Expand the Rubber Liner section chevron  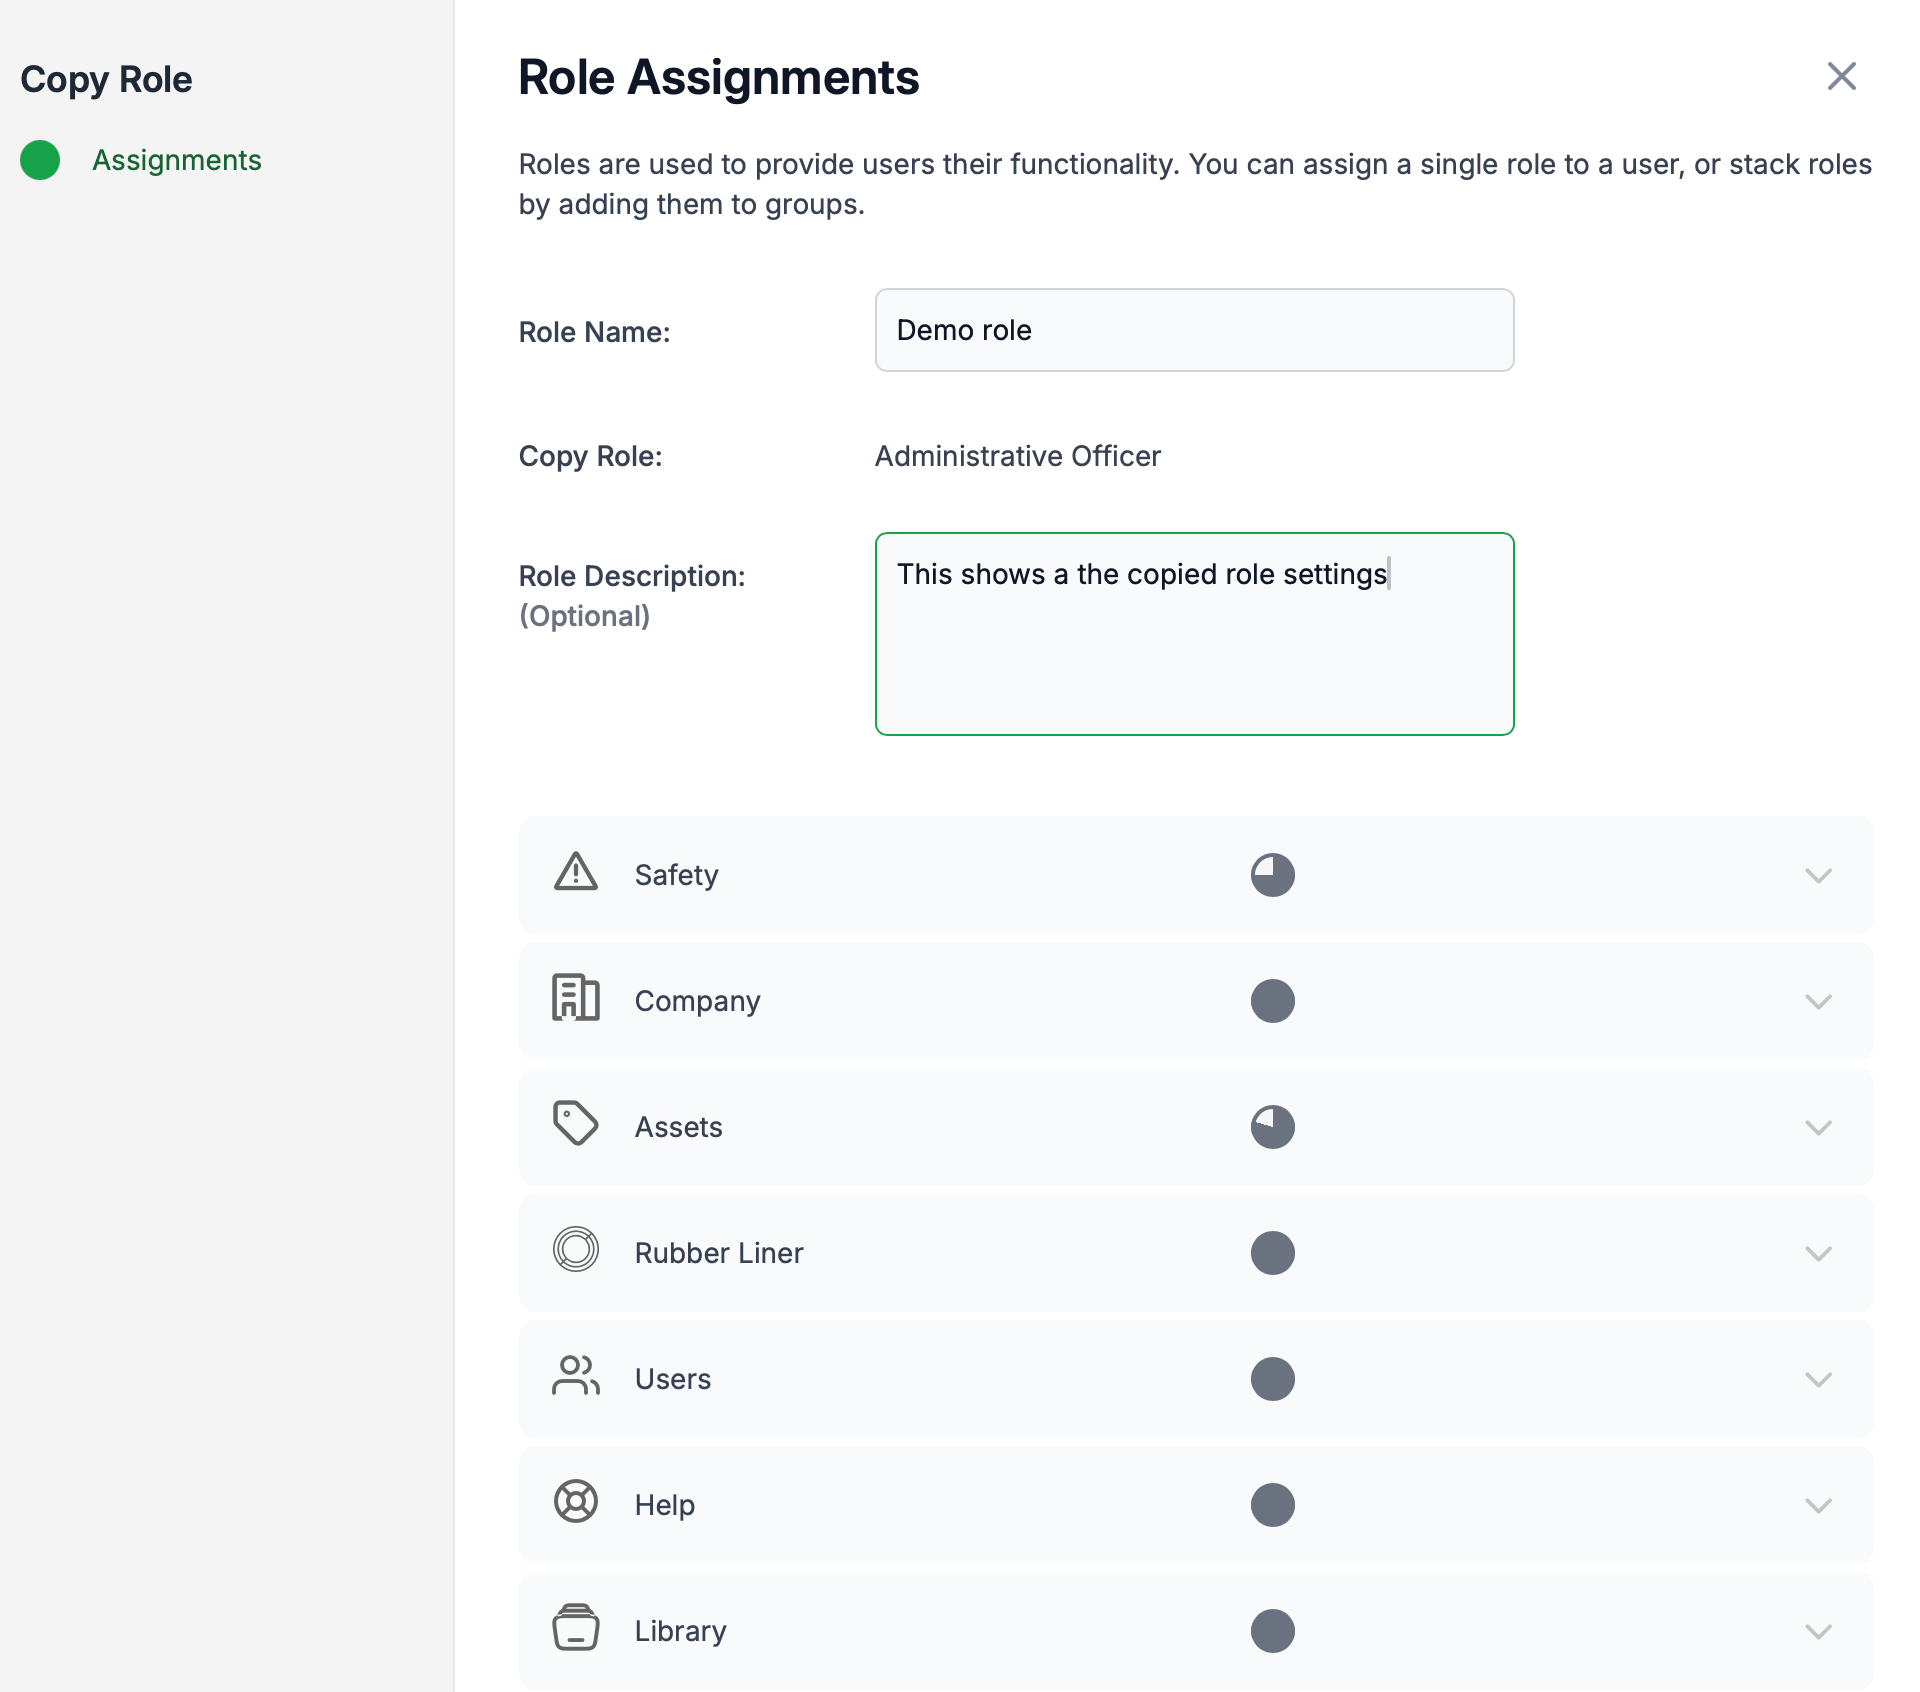click(1818, 1254)
